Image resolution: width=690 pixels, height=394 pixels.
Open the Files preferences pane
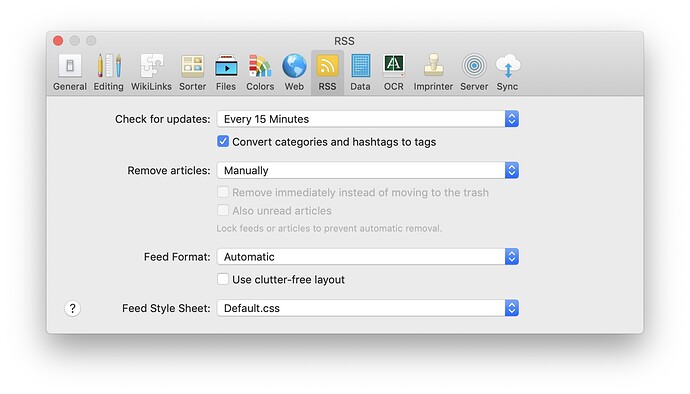(x=226, y=73)
